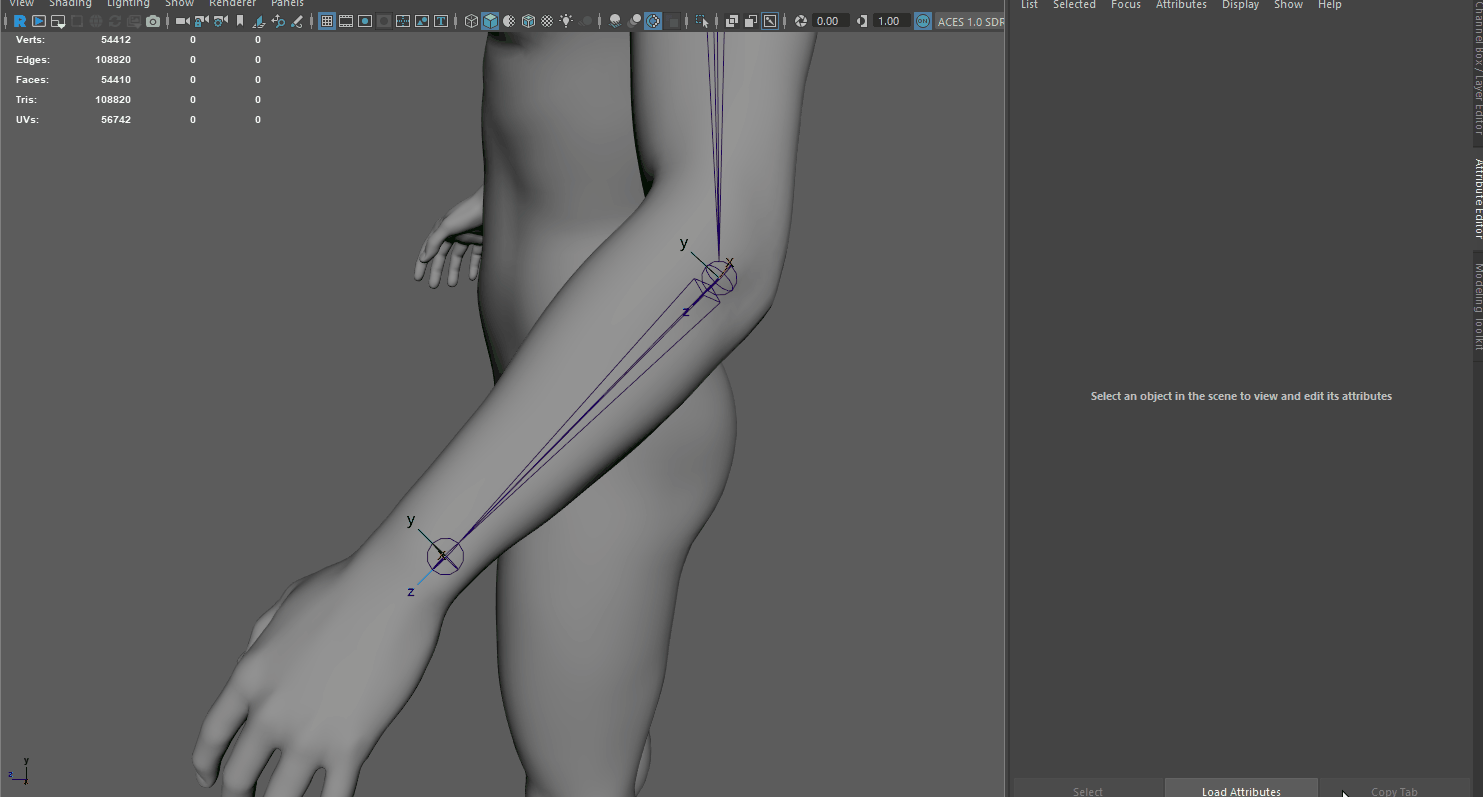Screen dimensions: 1483x797
Task: Open the ACES 1.0 SDR view transform dropdown
Action: tap(970, 21)
